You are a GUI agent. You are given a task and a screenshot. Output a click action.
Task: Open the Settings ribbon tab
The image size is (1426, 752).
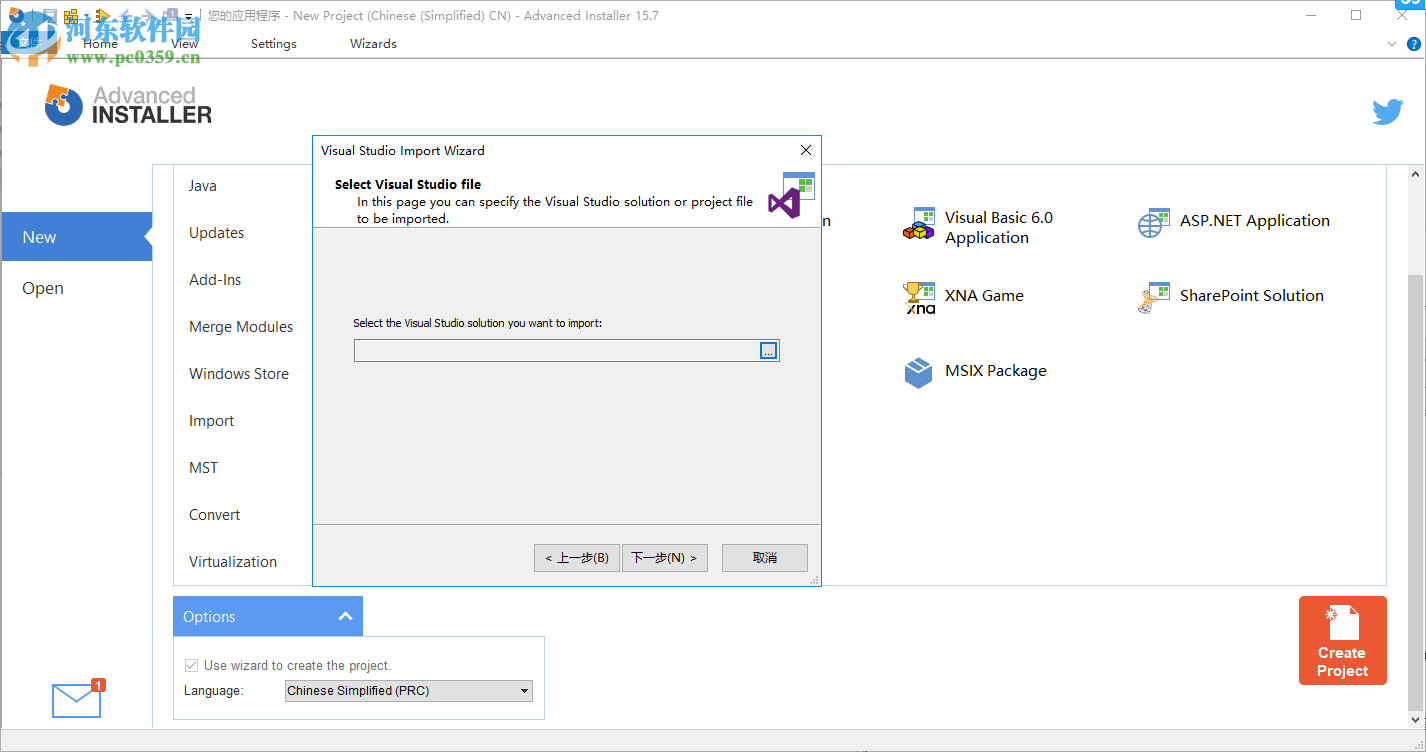pyautogui.click(x=274, y=44)
